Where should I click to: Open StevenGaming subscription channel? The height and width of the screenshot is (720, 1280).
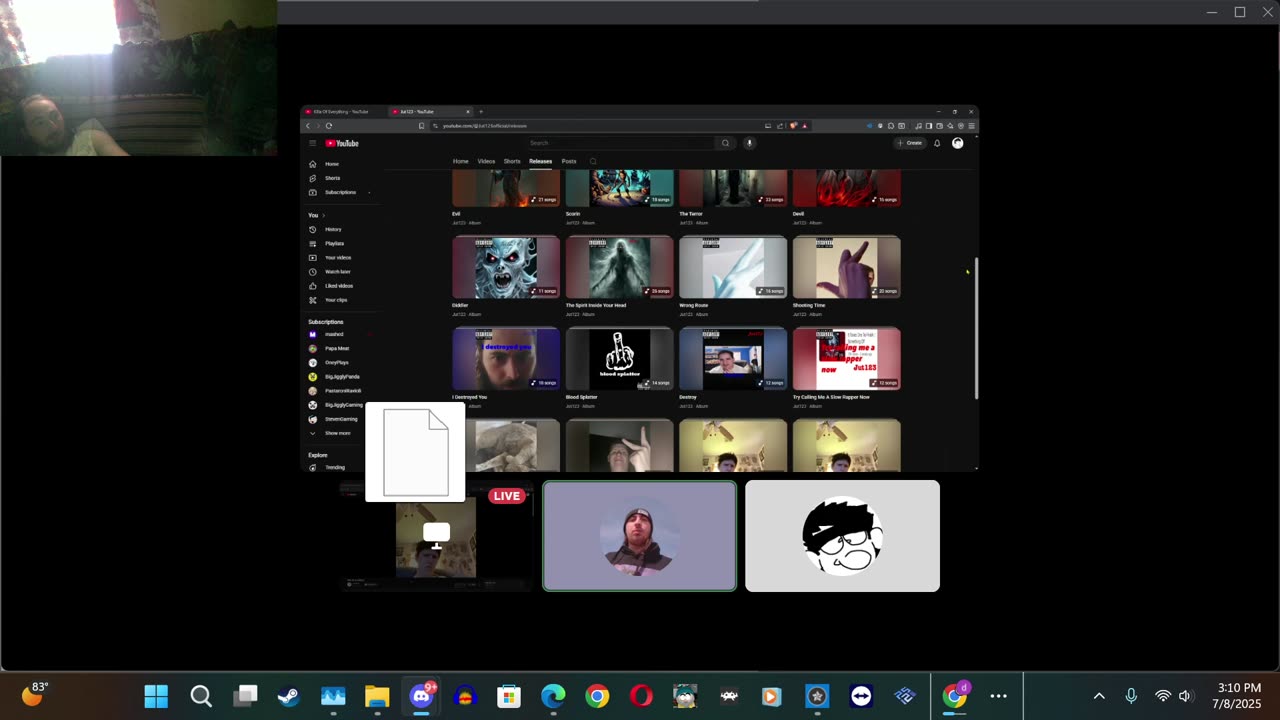[341, 419]
